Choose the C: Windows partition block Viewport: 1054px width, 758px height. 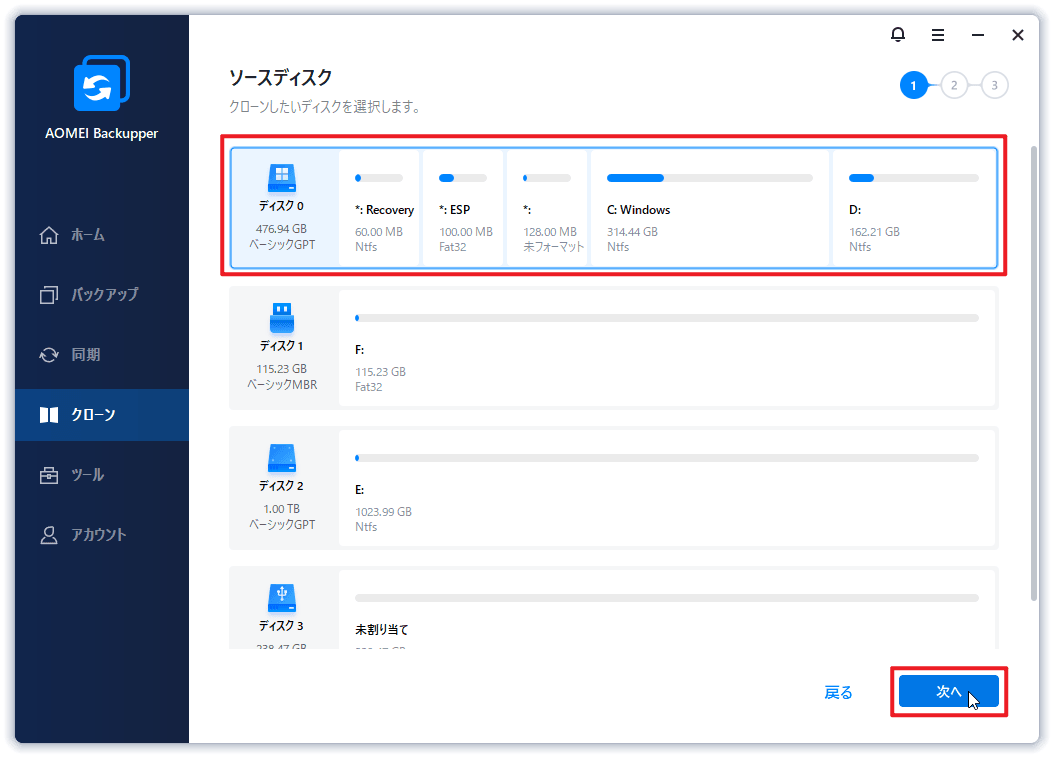709,208
